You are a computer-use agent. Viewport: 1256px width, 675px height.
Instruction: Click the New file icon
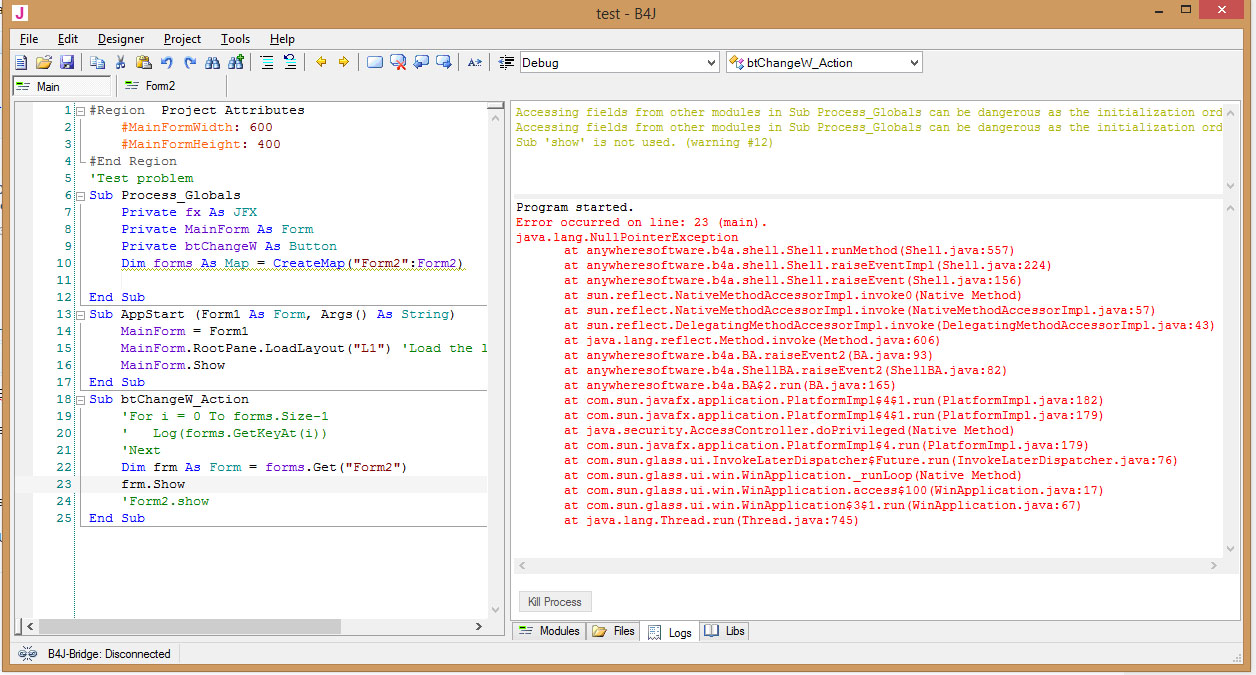pyautogui.click(x=21, y=62)
